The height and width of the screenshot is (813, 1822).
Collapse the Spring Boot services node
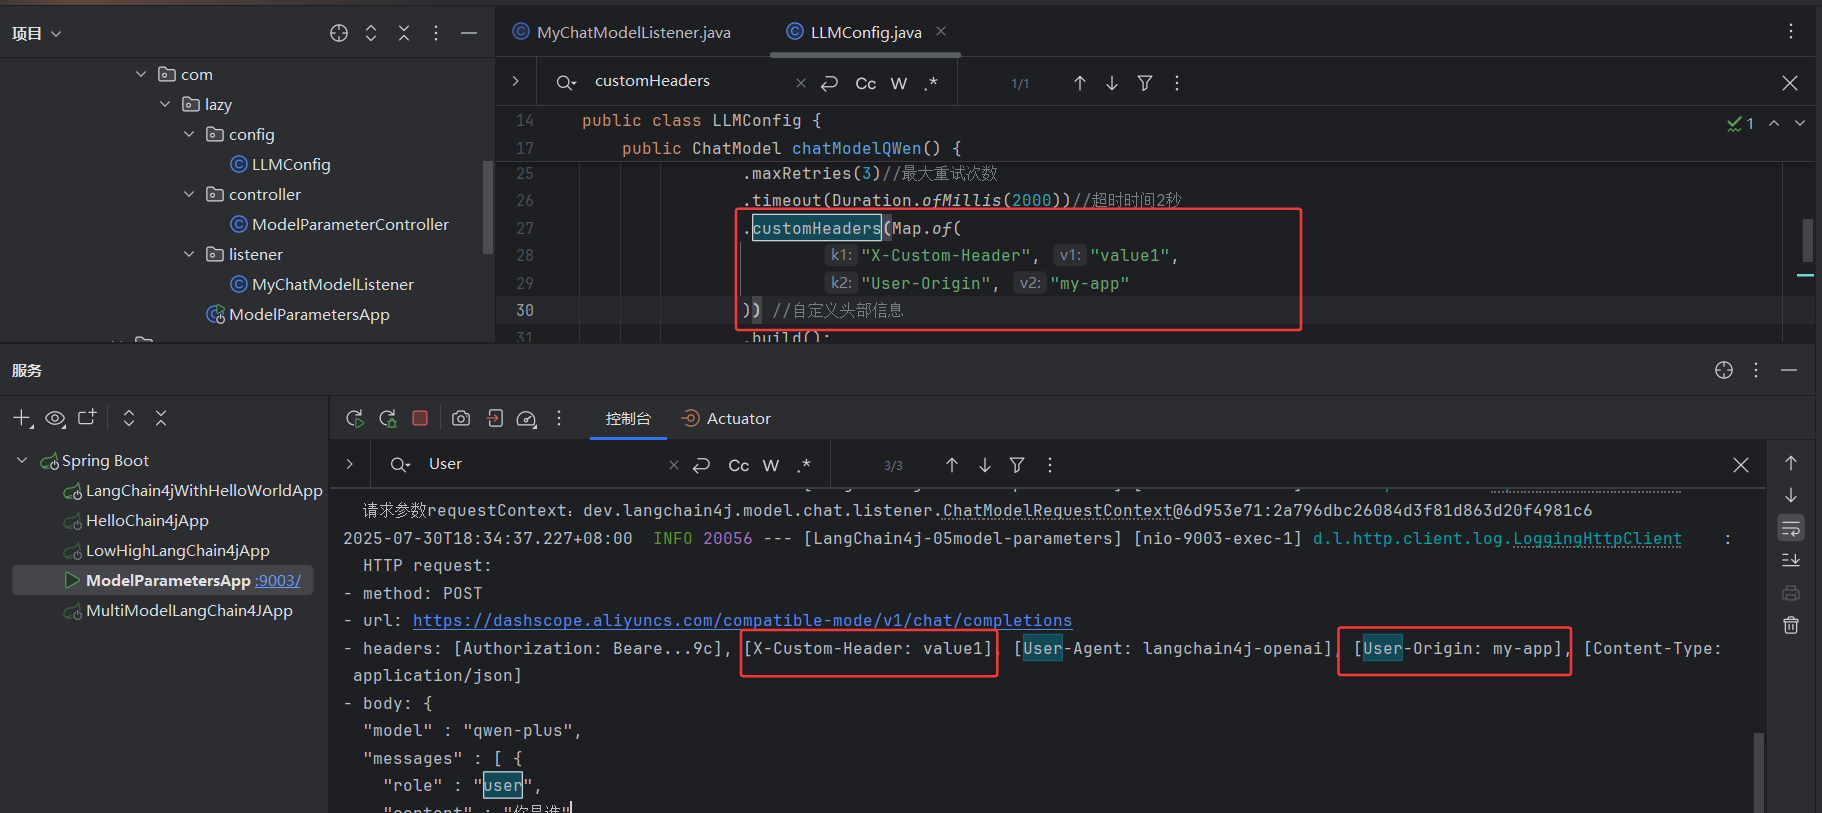coord(22,460)
